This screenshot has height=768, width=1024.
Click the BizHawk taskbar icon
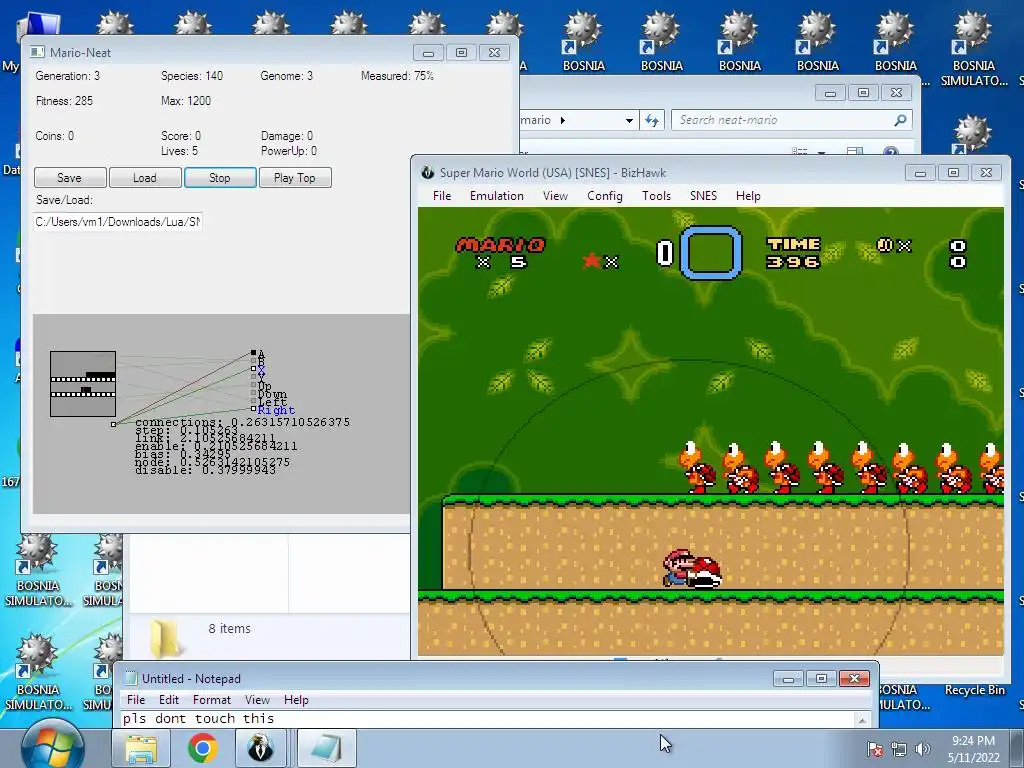[261, 748]
